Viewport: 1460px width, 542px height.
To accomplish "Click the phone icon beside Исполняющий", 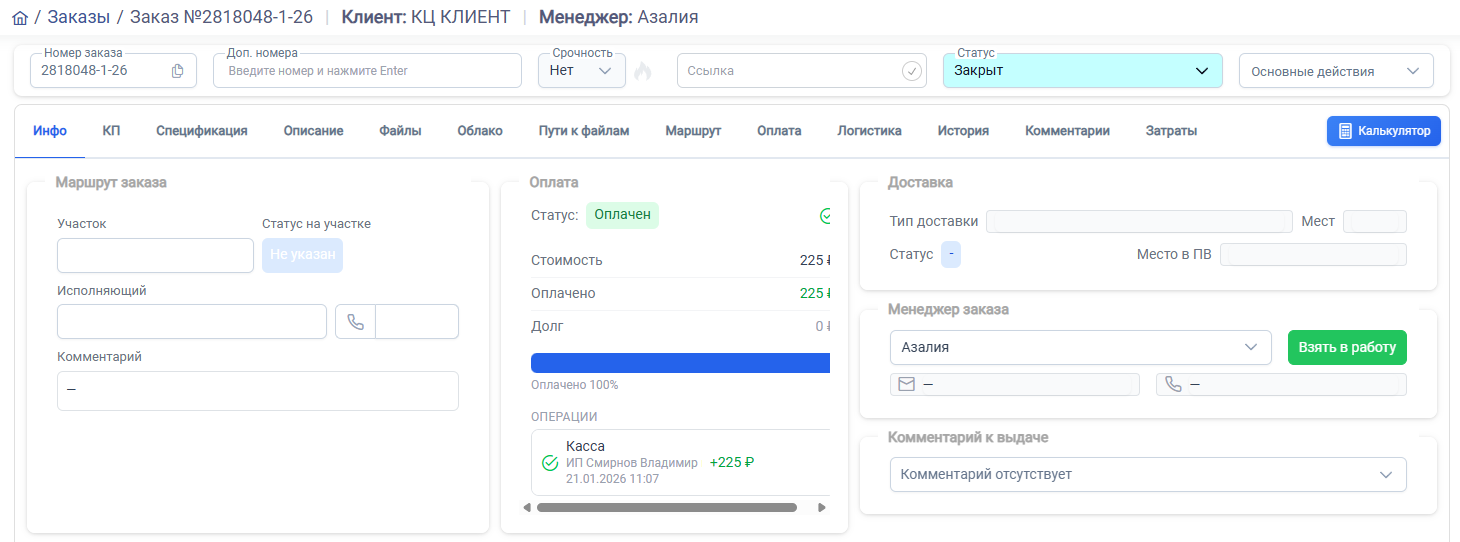I will (356, 322).
